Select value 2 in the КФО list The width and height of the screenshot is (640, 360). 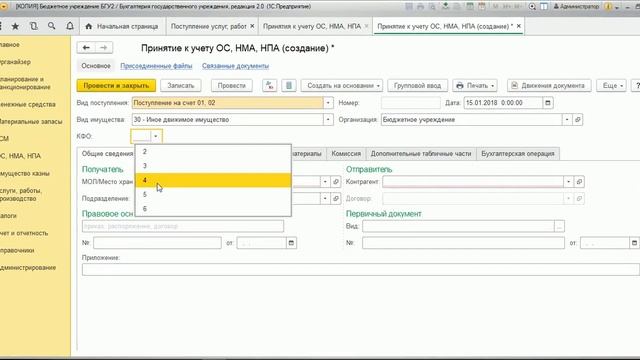[x=213, y=152]
